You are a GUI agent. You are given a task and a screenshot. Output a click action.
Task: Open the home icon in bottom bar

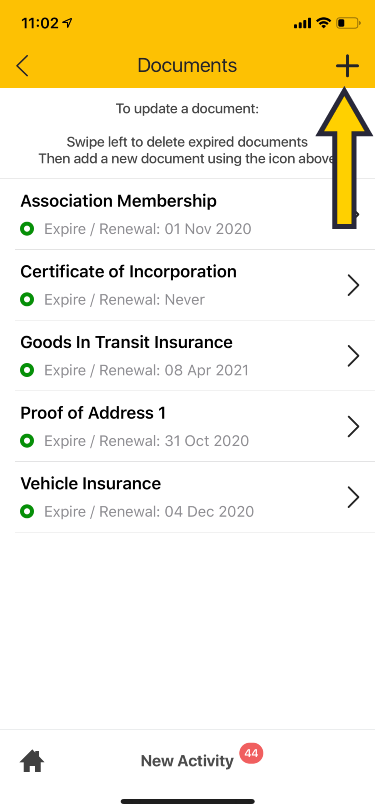coord(32,761)
